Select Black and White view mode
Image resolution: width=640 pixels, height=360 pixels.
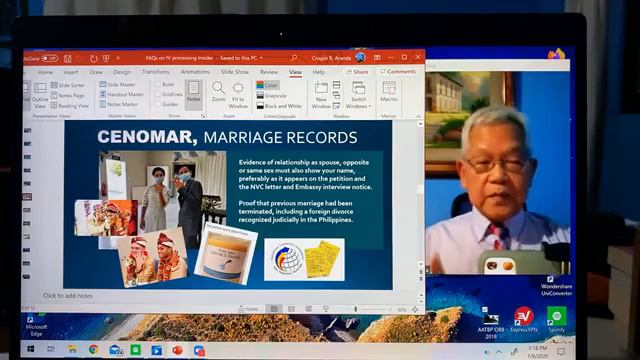coord(279,106)
